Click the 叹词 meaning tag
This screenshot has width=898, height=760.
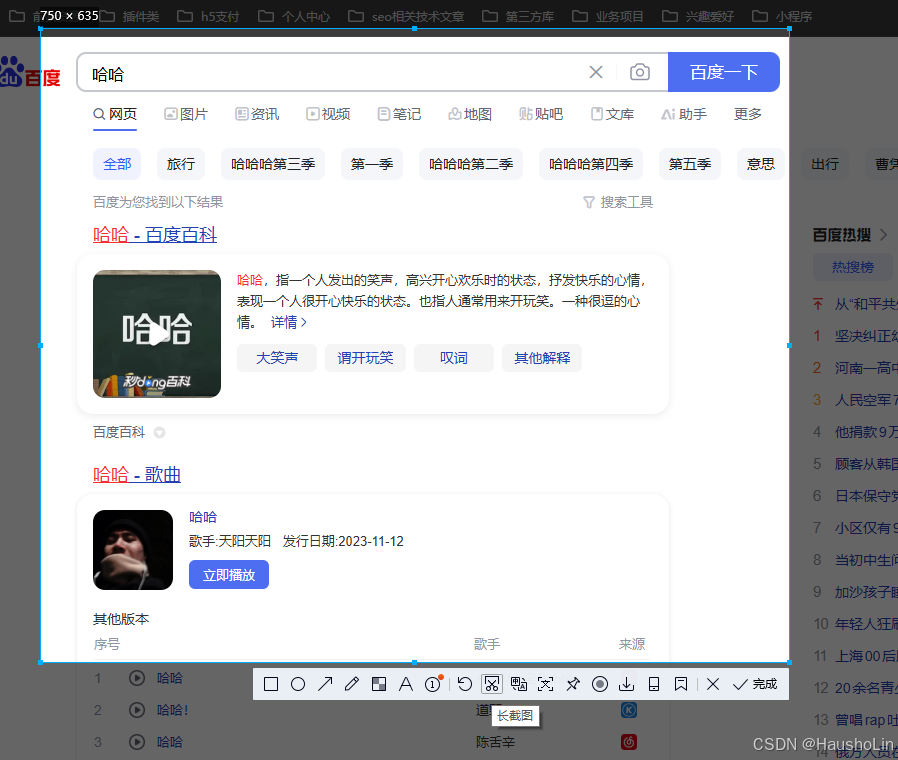[454, 358]
